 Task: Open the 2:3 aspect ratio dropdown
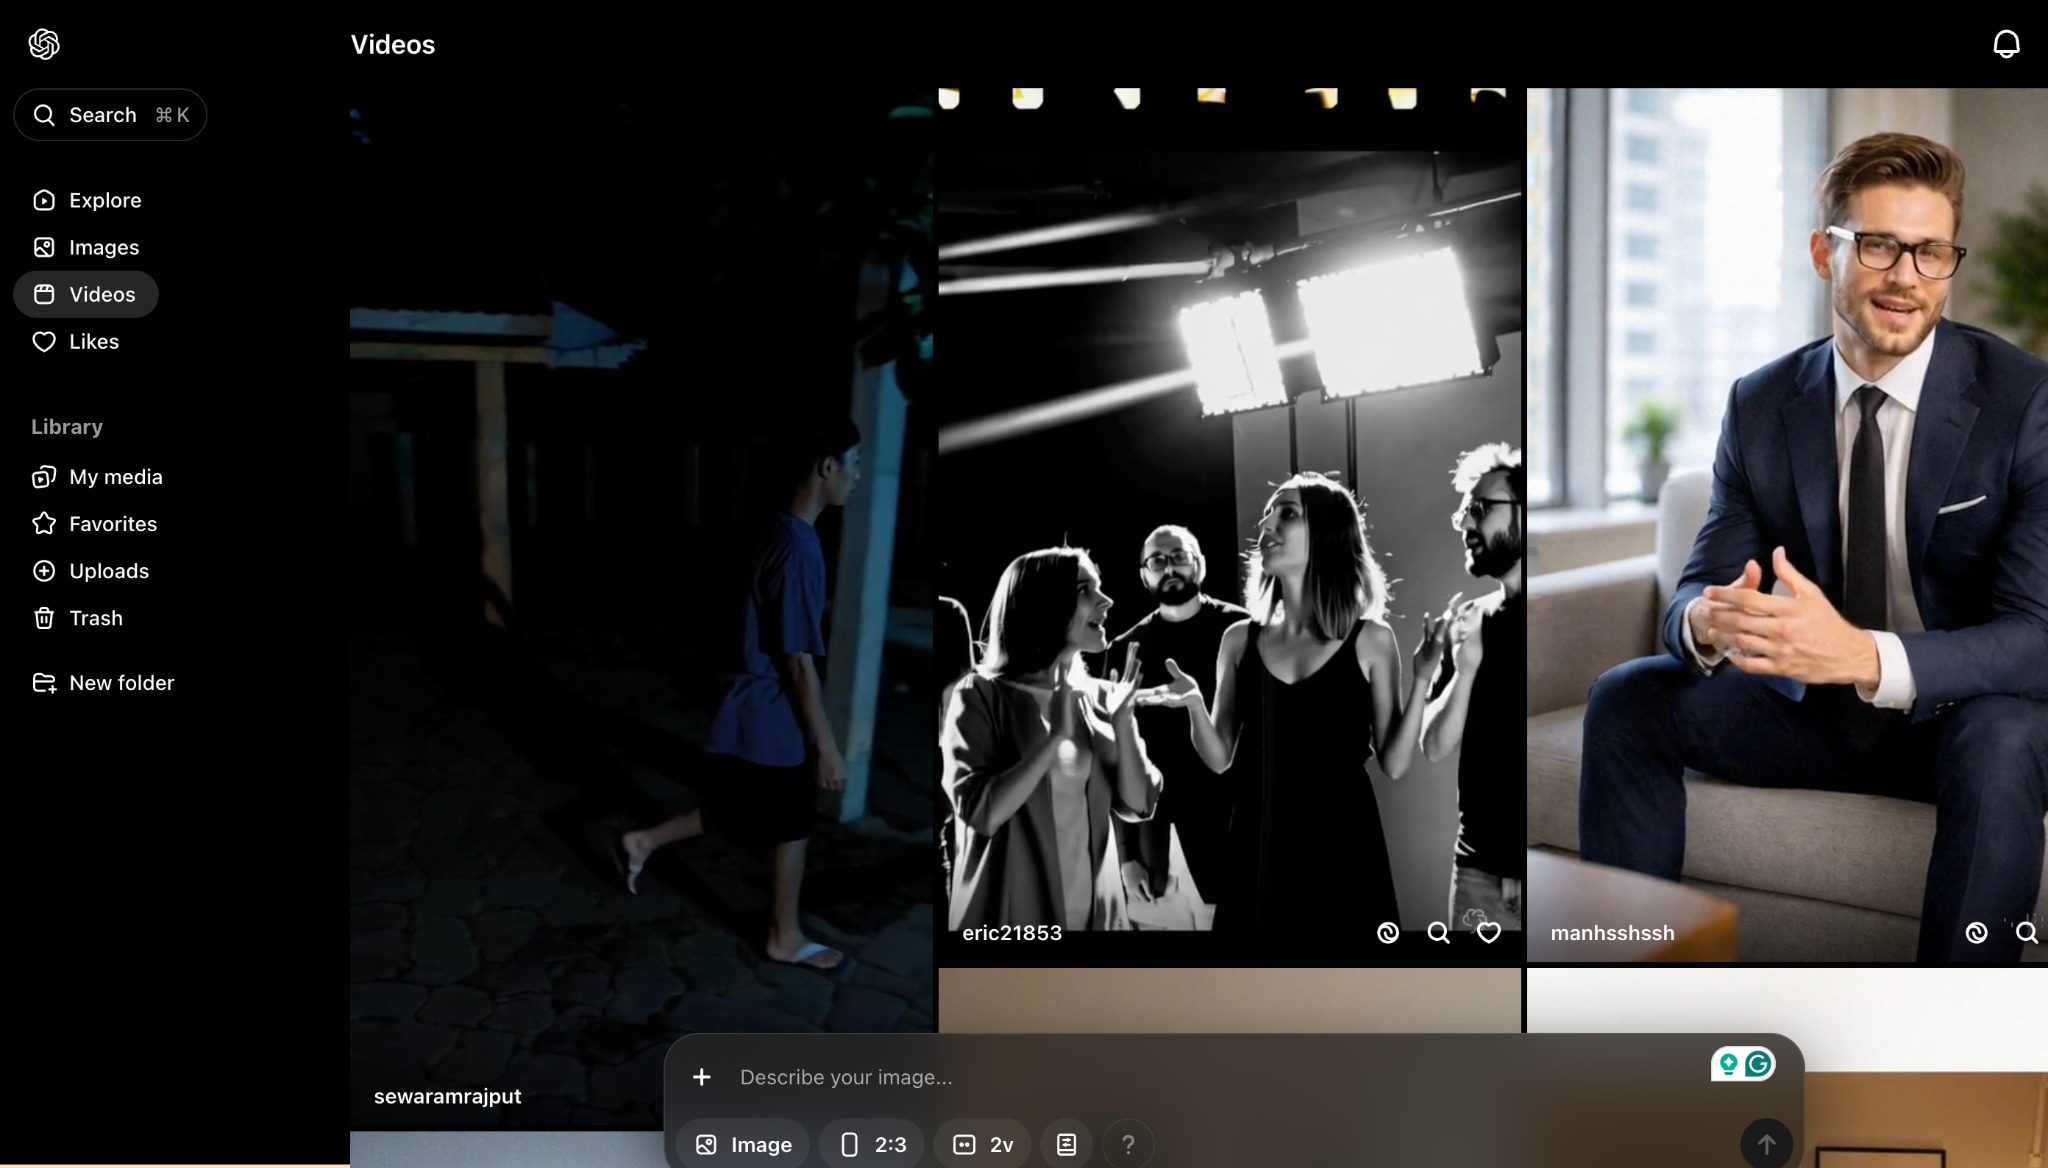pyautogui.click(x=873, y=1144)
